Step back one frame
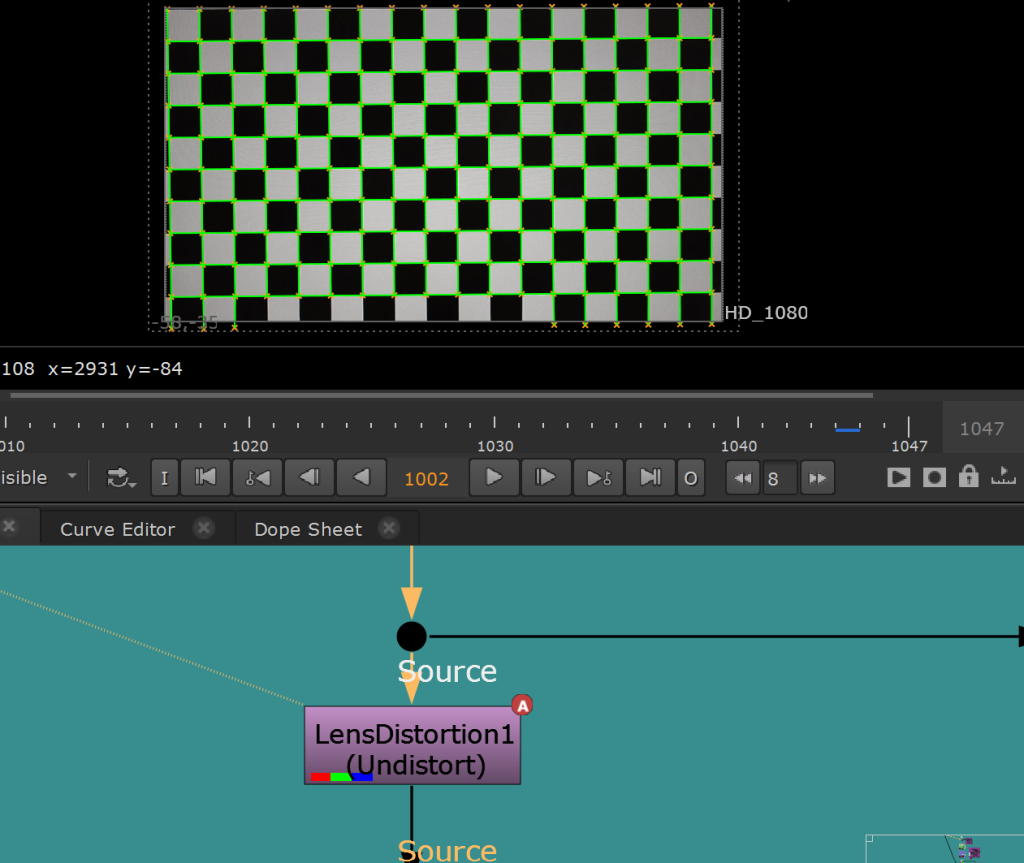 (x=310, y=478)
